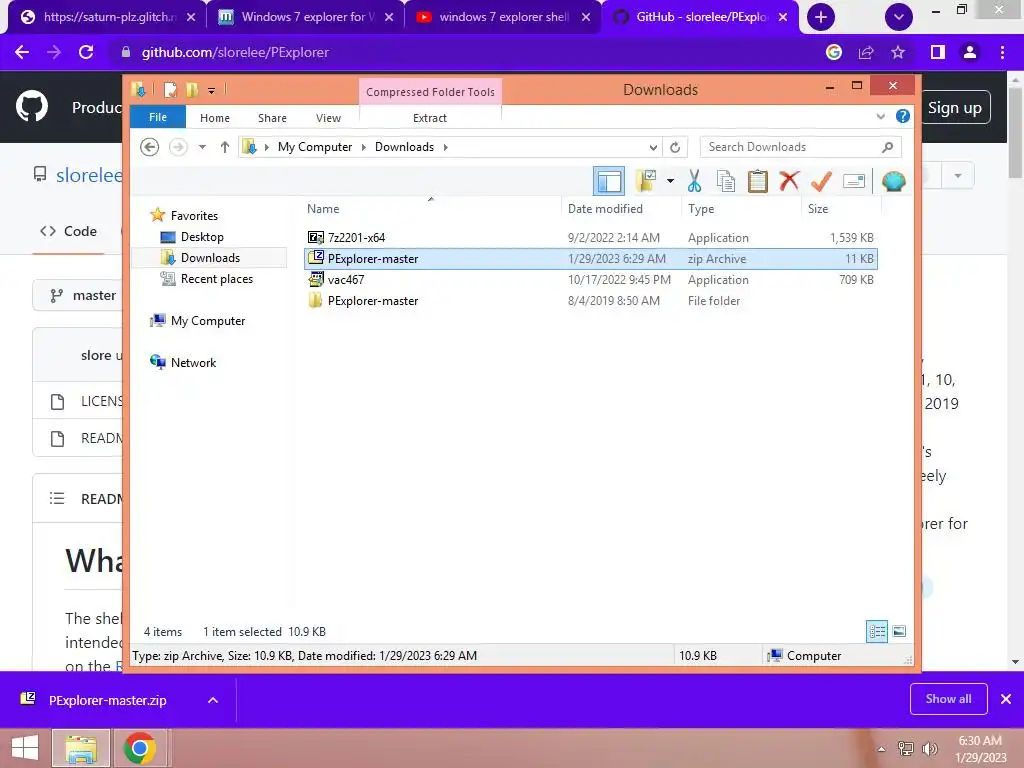
Task: Sort by Date modified column
Action: click(621, 209)
